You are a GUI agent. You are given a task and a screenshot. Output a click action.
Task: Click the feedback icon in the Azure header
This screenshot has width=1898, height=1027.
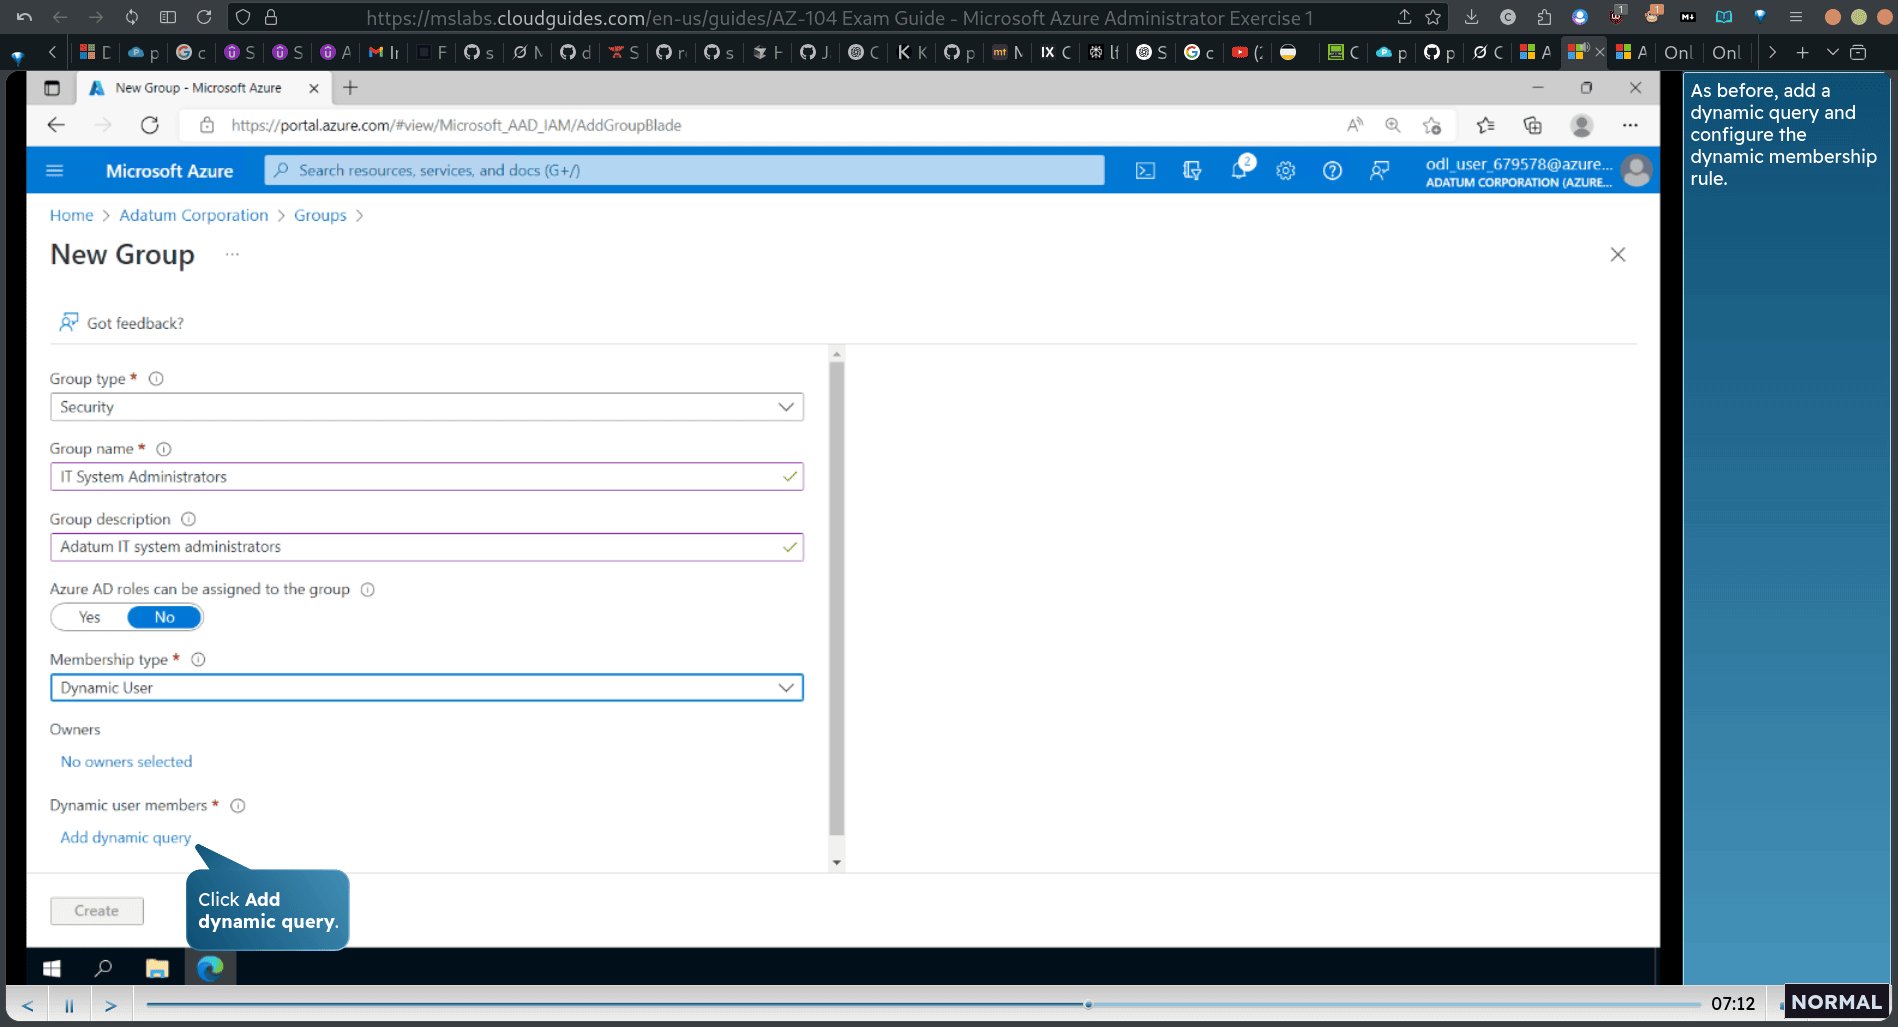pos(1379,171)
